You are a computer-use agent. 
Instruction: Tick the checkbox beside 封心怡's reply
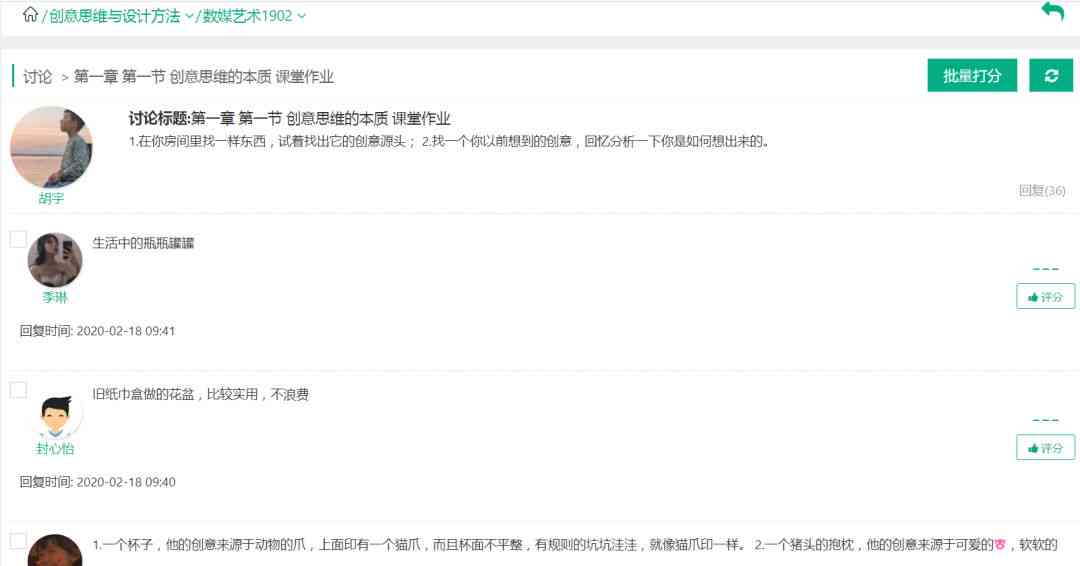tap(19, 390)
